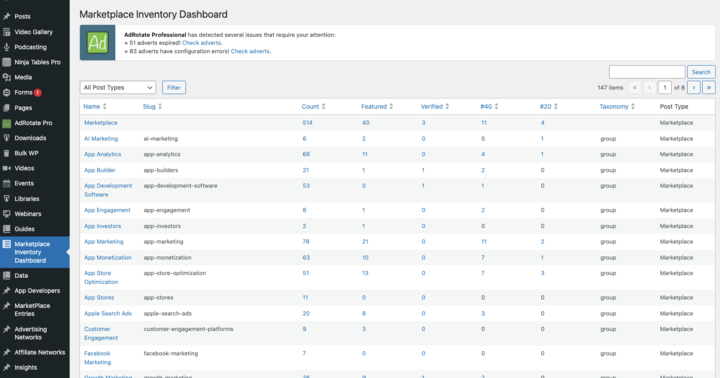Image resolution: width=720 pixels, height=378 pixels.
Task: Click Check adverts link for configuration errors
Action: click(x=250, y=51)
